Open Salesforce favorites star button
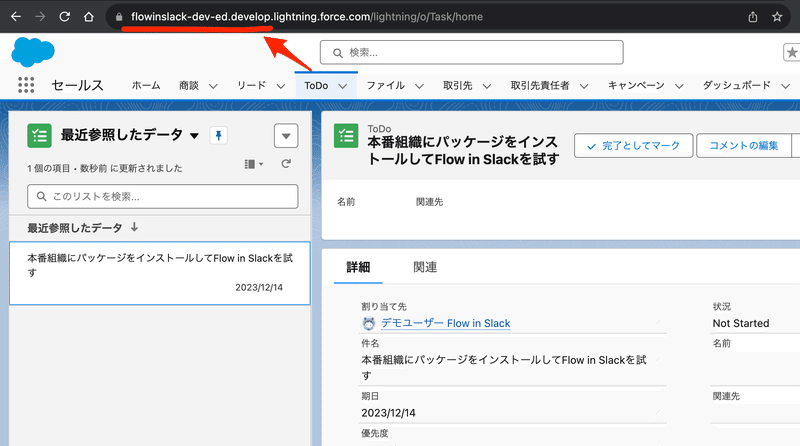 (792, 52)
